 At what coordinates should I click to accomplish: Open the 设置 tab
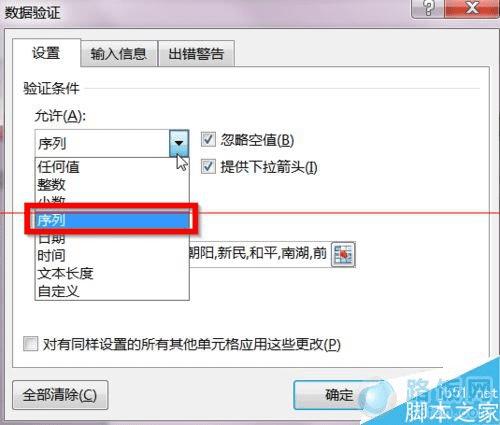(x=46, y=53)
